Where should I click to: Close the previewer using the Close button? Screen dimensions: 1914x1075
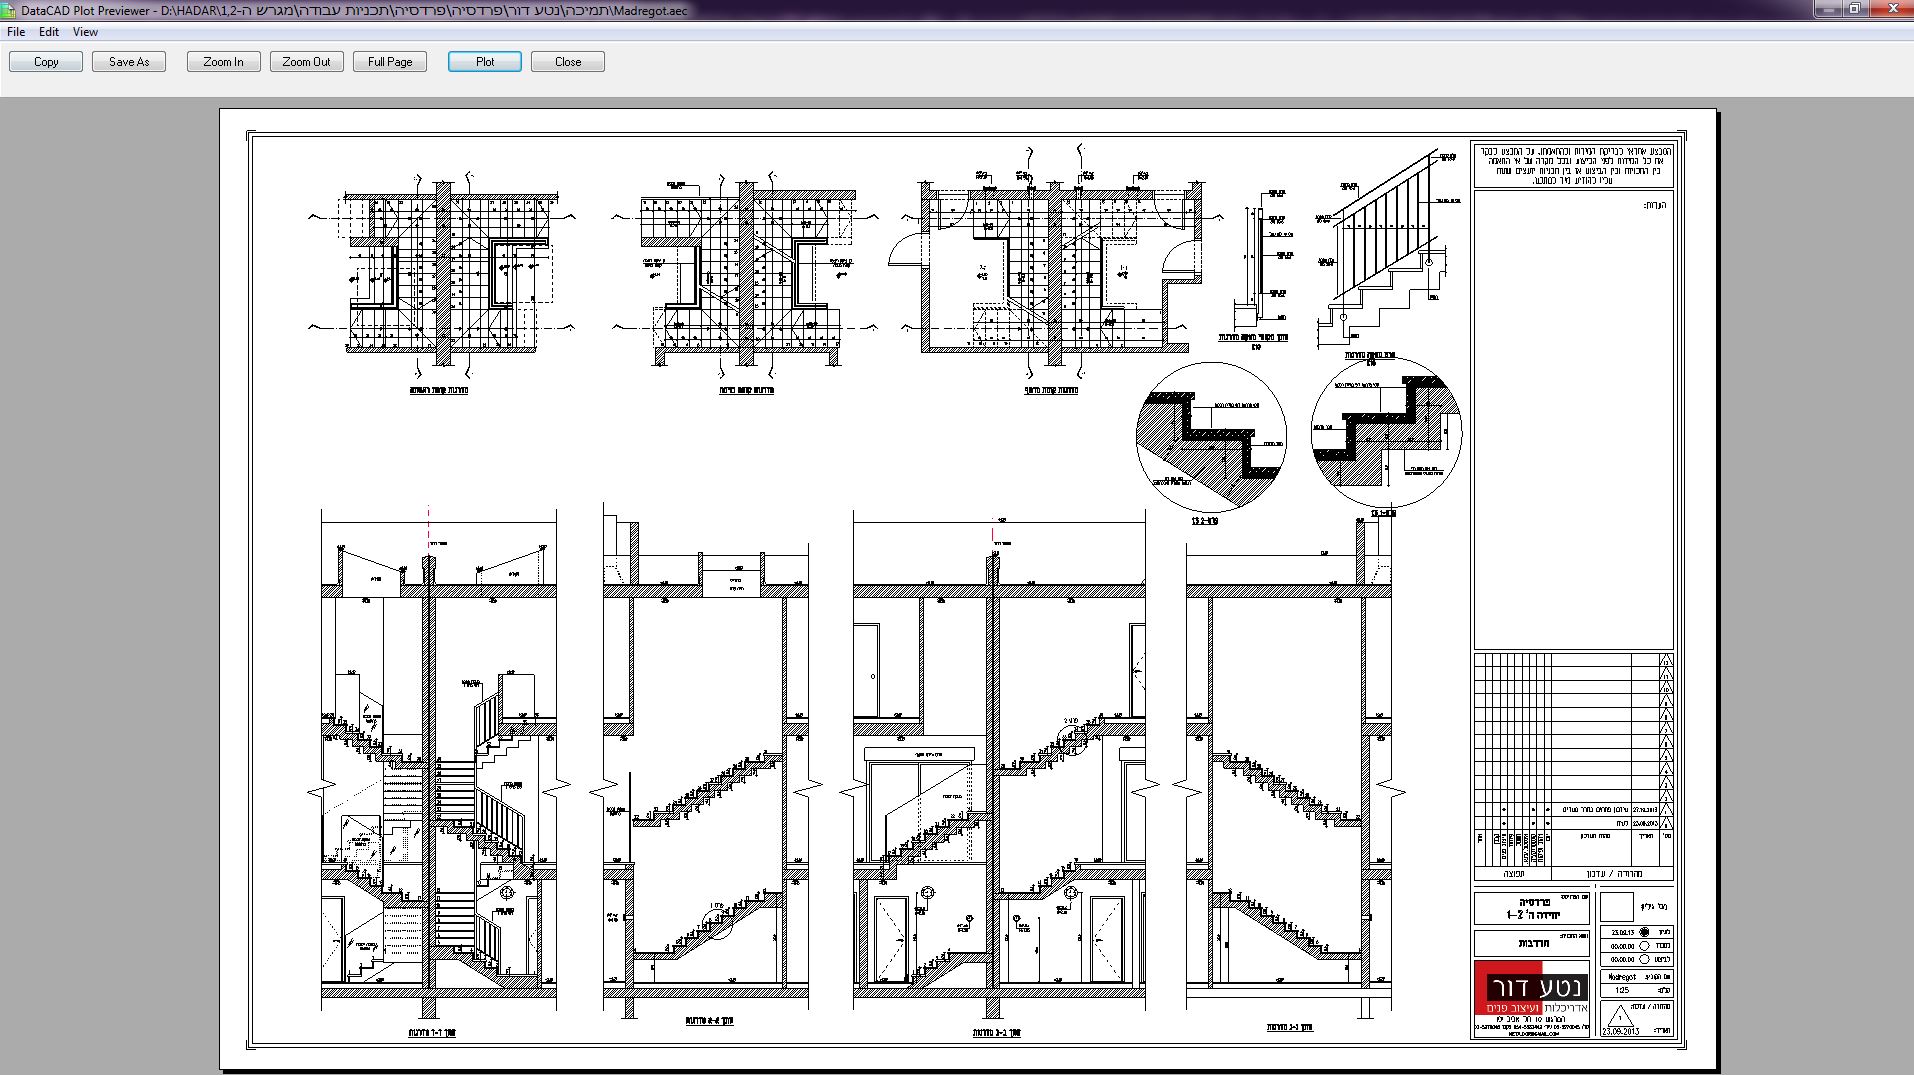coord(568,62)
